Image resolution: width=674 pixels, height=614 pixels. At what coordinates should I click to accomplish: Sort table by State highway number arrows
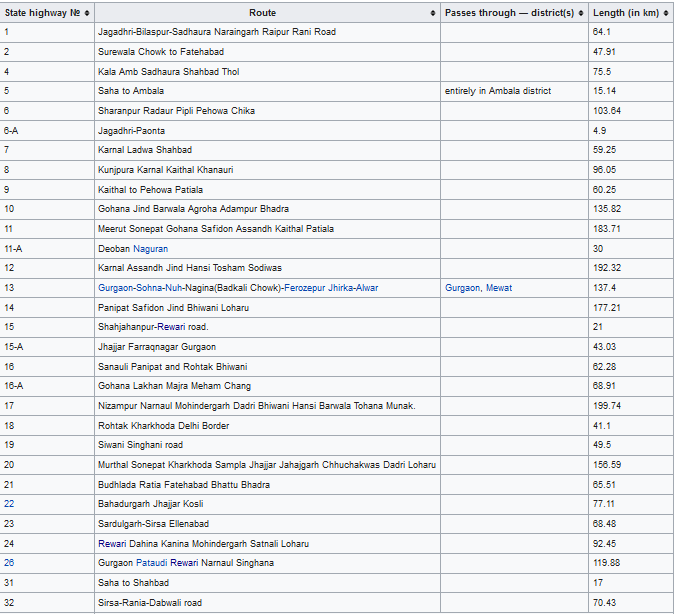[x=87, y=13]
